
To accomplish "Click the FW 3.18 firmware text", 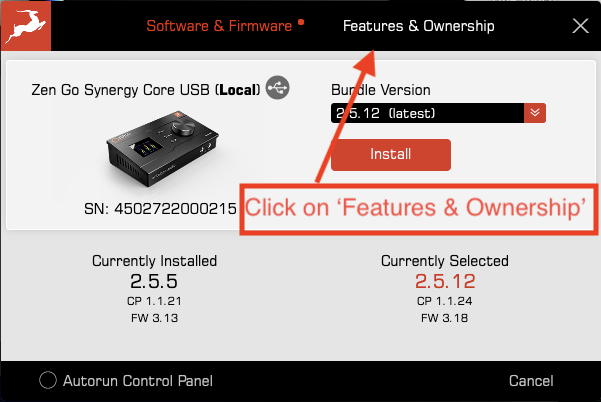I will [445, 318].
